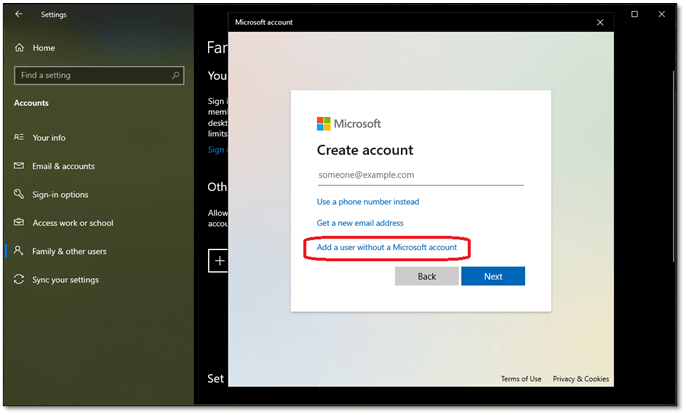
Task: Close the Settings window
Action: tap(662, 14)
